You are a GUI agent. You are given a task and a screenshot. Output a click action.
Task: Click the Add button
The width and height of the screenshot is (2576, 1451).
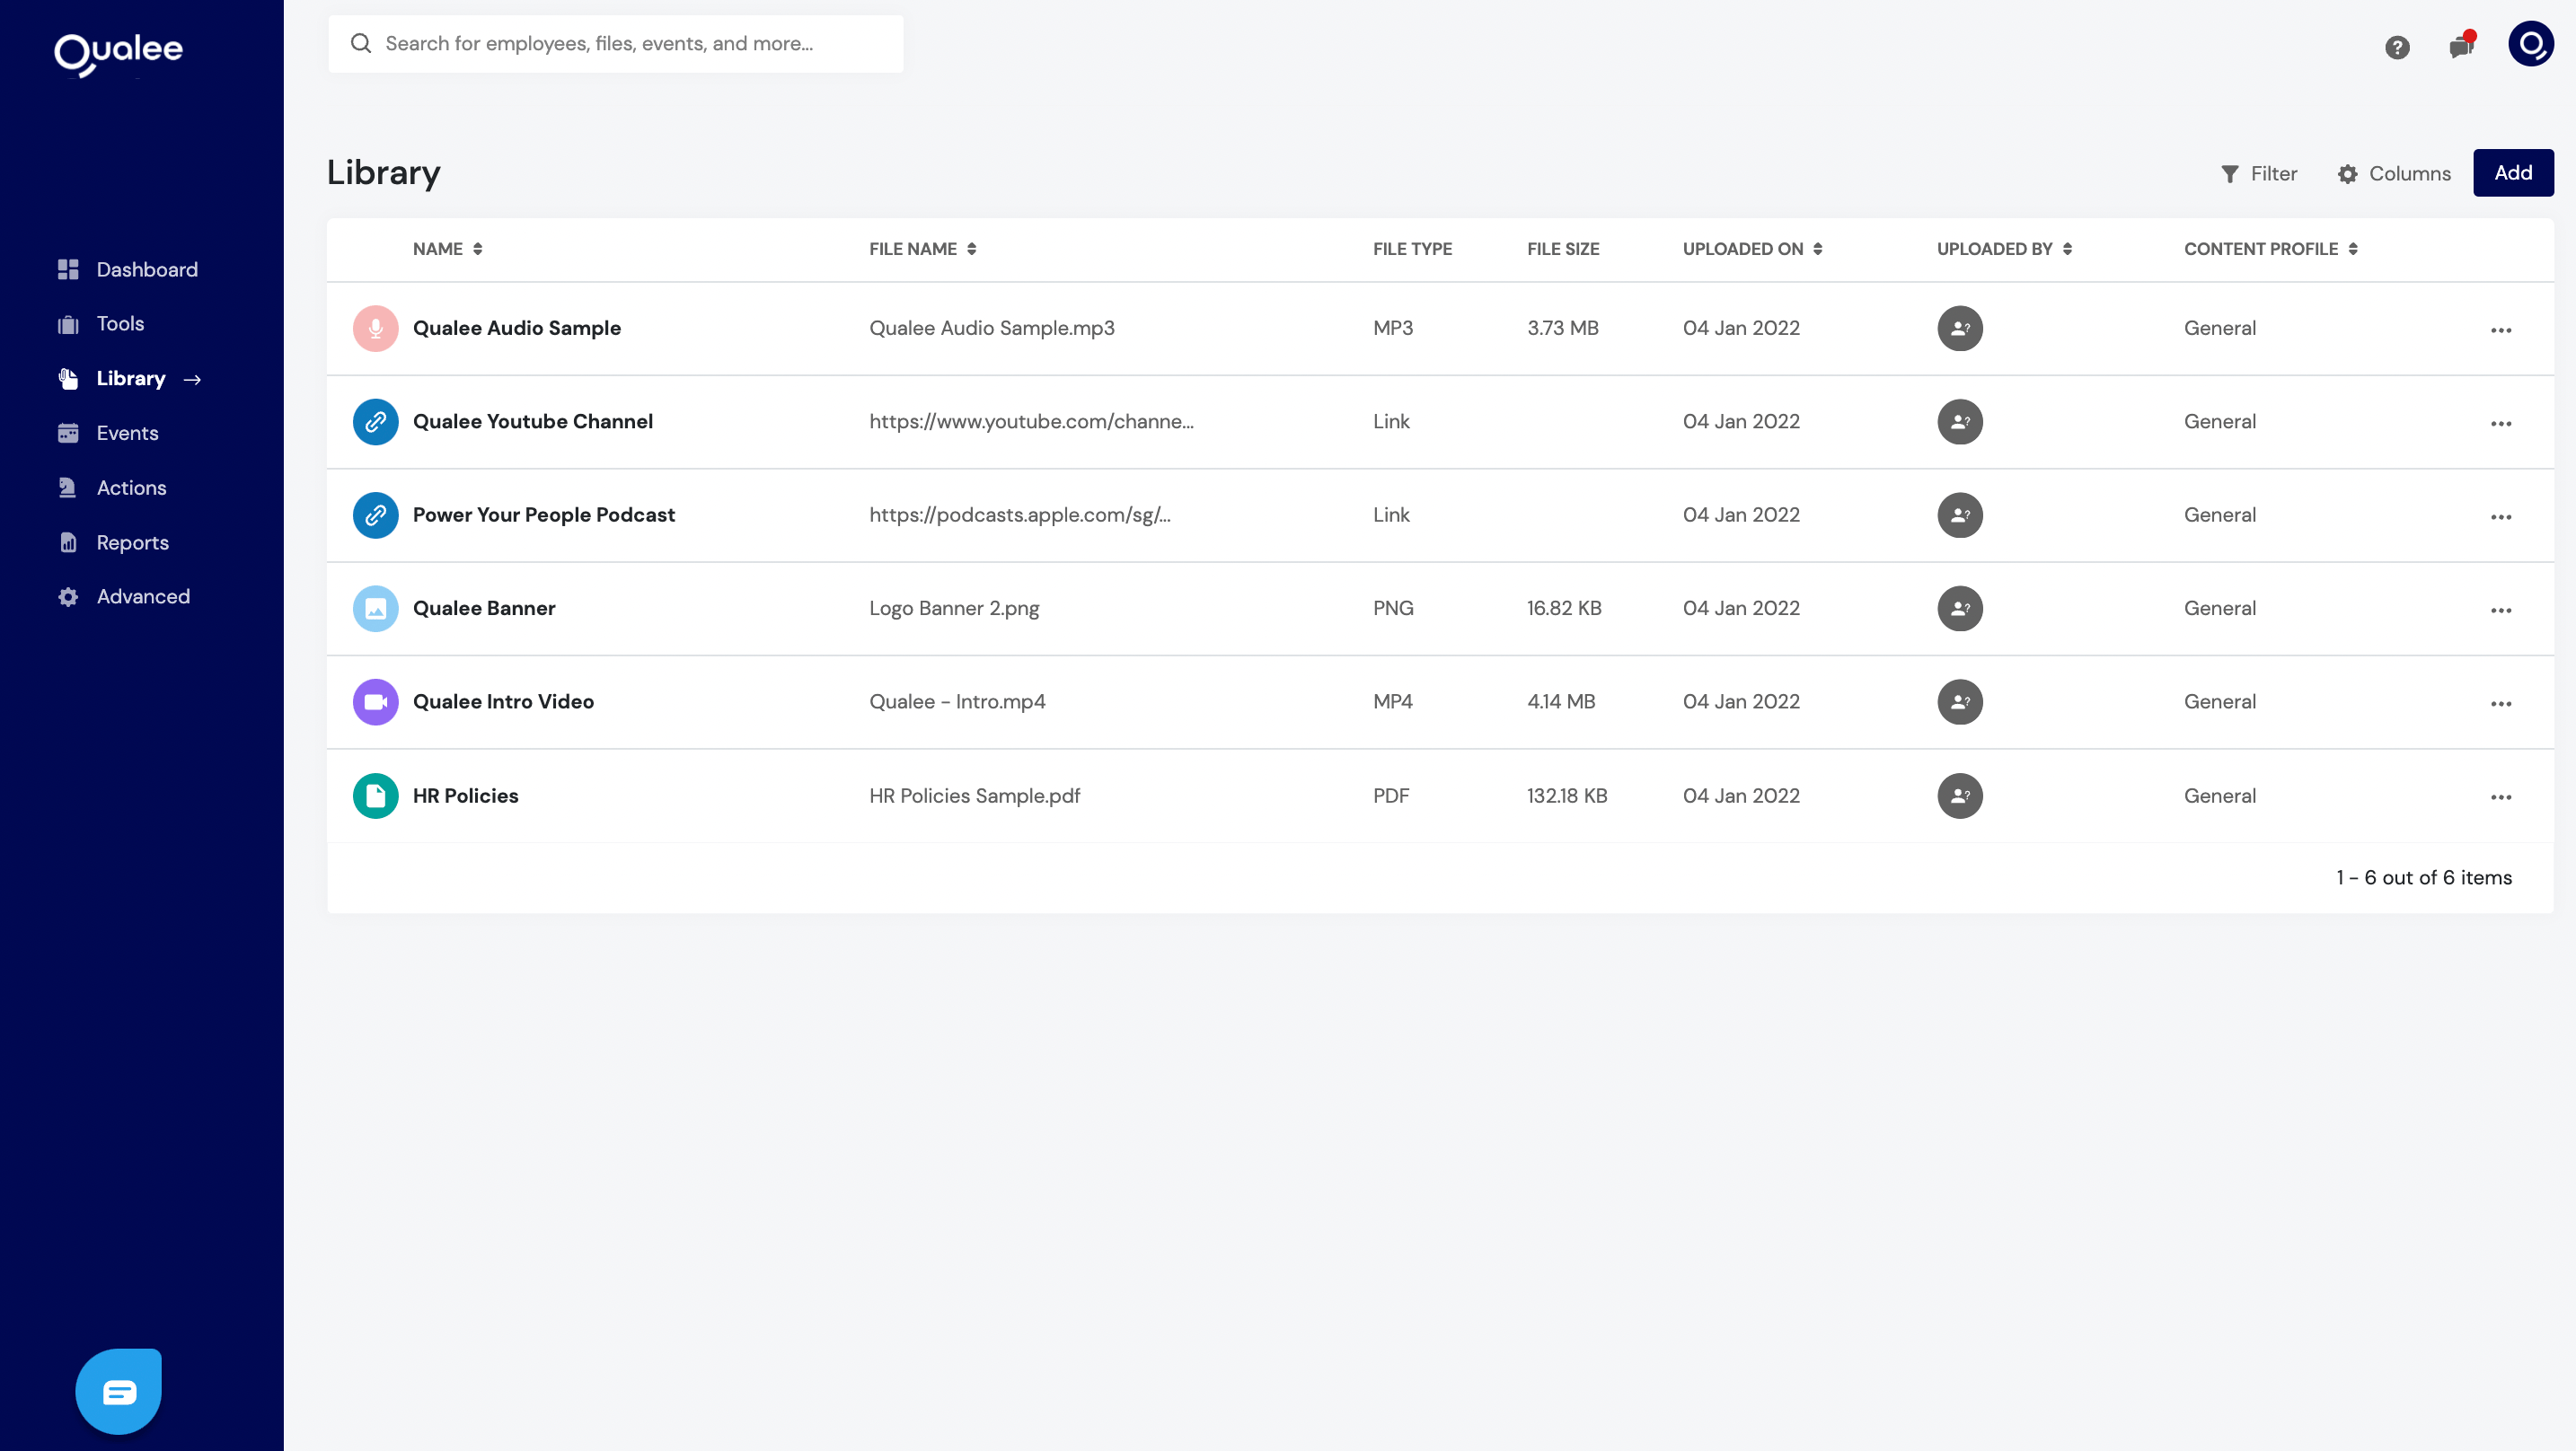pos(2512,173)
